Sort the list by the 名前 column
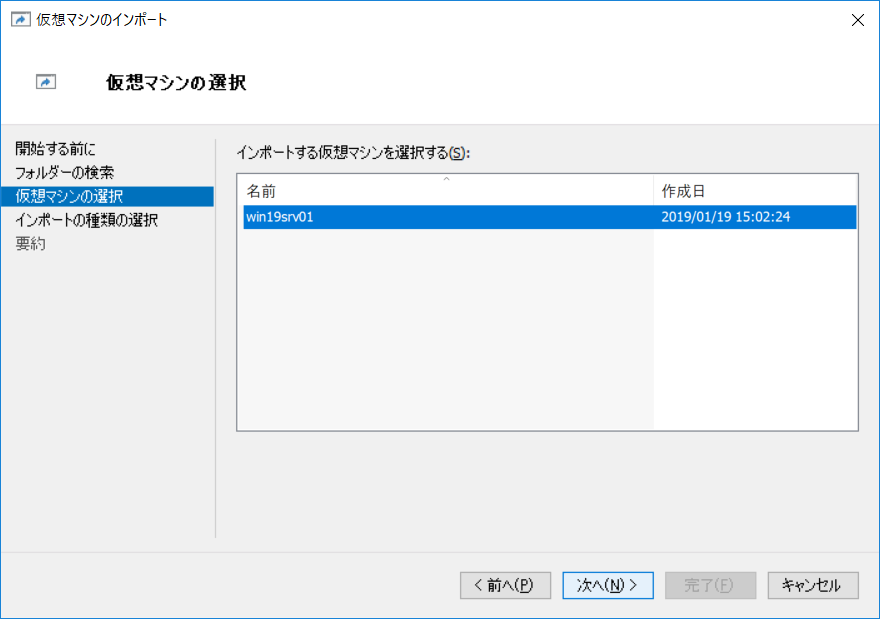The width and height of the screenshot is (880, 619). [300, 189]
